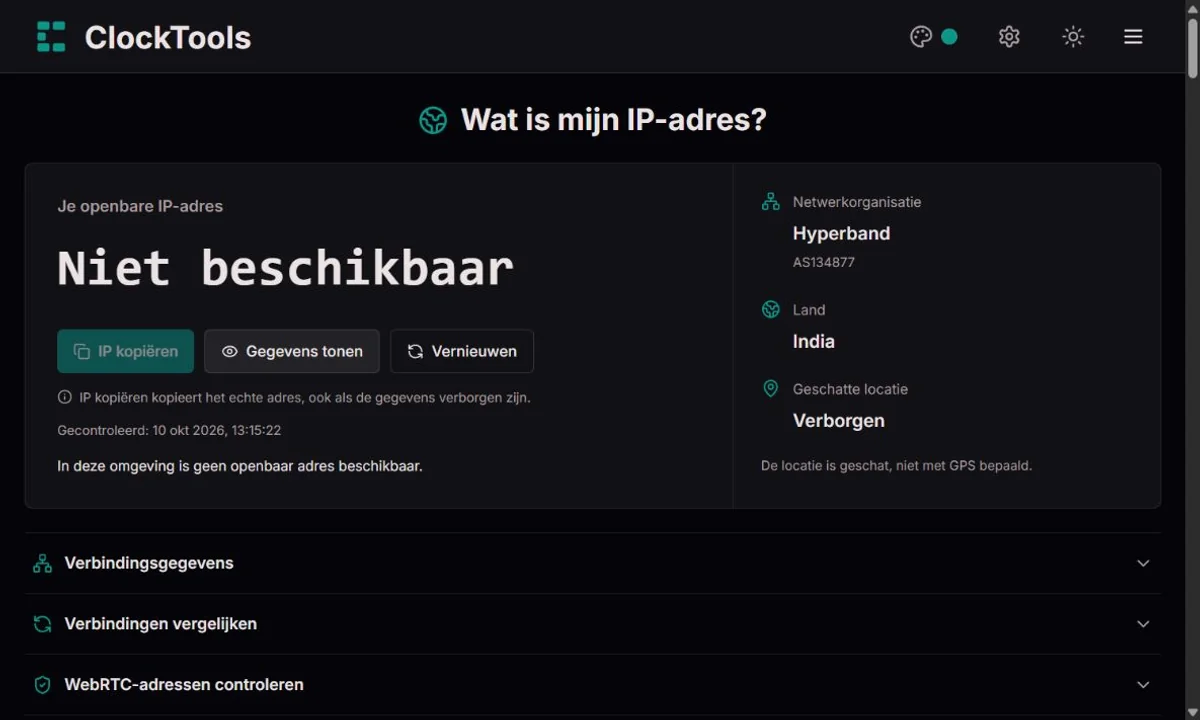Open the WebRTC-adressen controleren section title
This screenshot has height=720, width=1200.
(184, 685)
